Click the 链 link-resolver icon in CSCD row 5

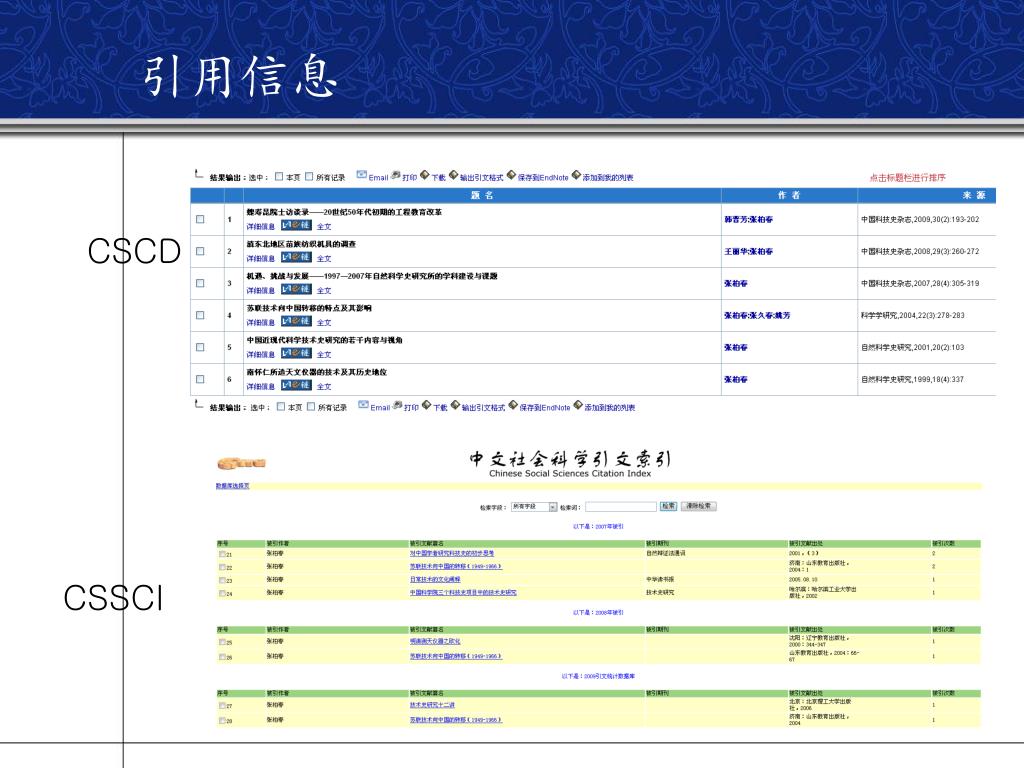296,353
